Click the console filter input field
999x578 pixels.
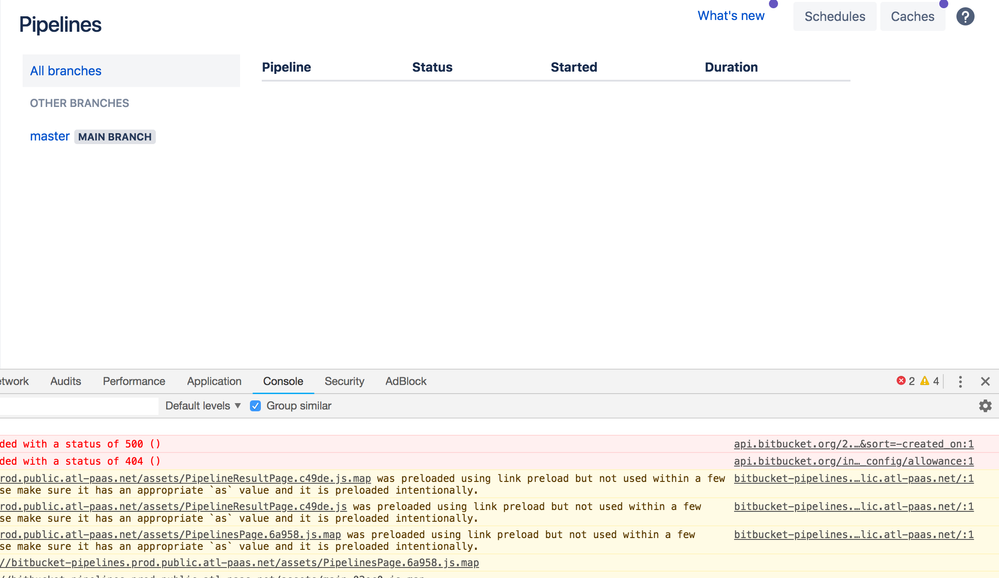[78, 406]
